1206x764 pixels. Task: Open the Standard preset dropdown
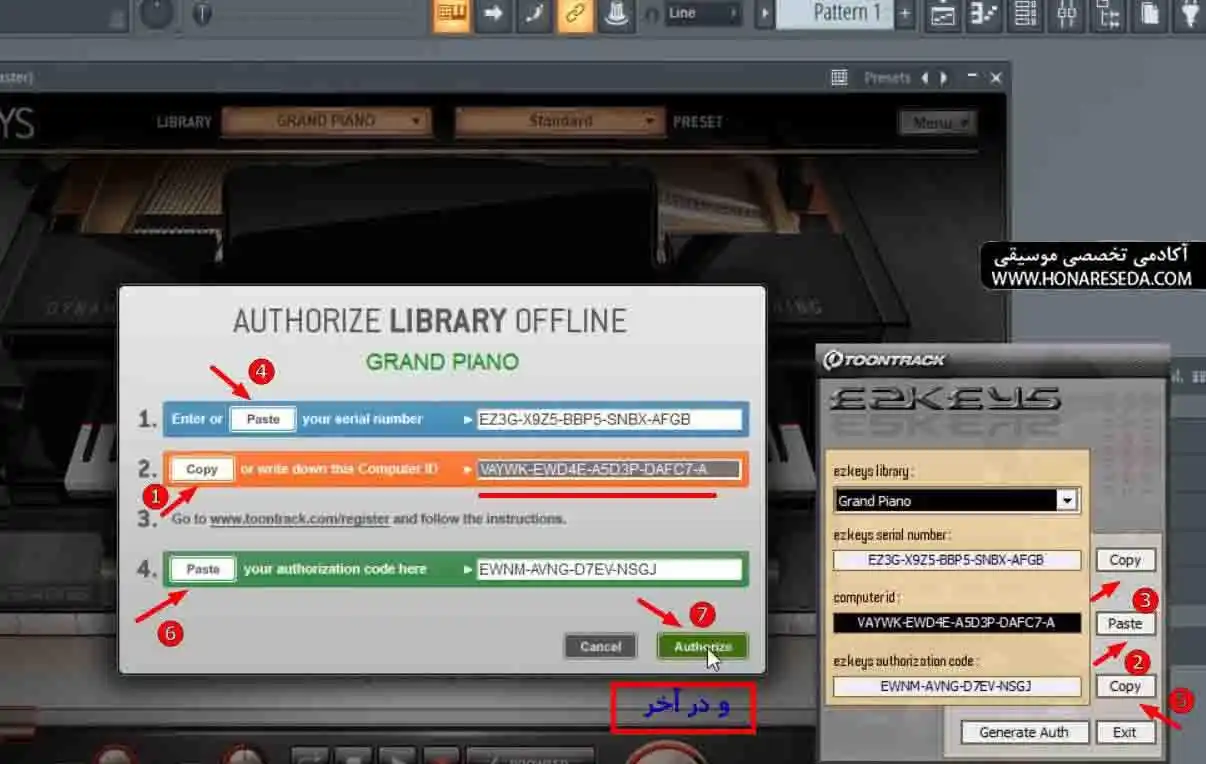tap(560, 121)
